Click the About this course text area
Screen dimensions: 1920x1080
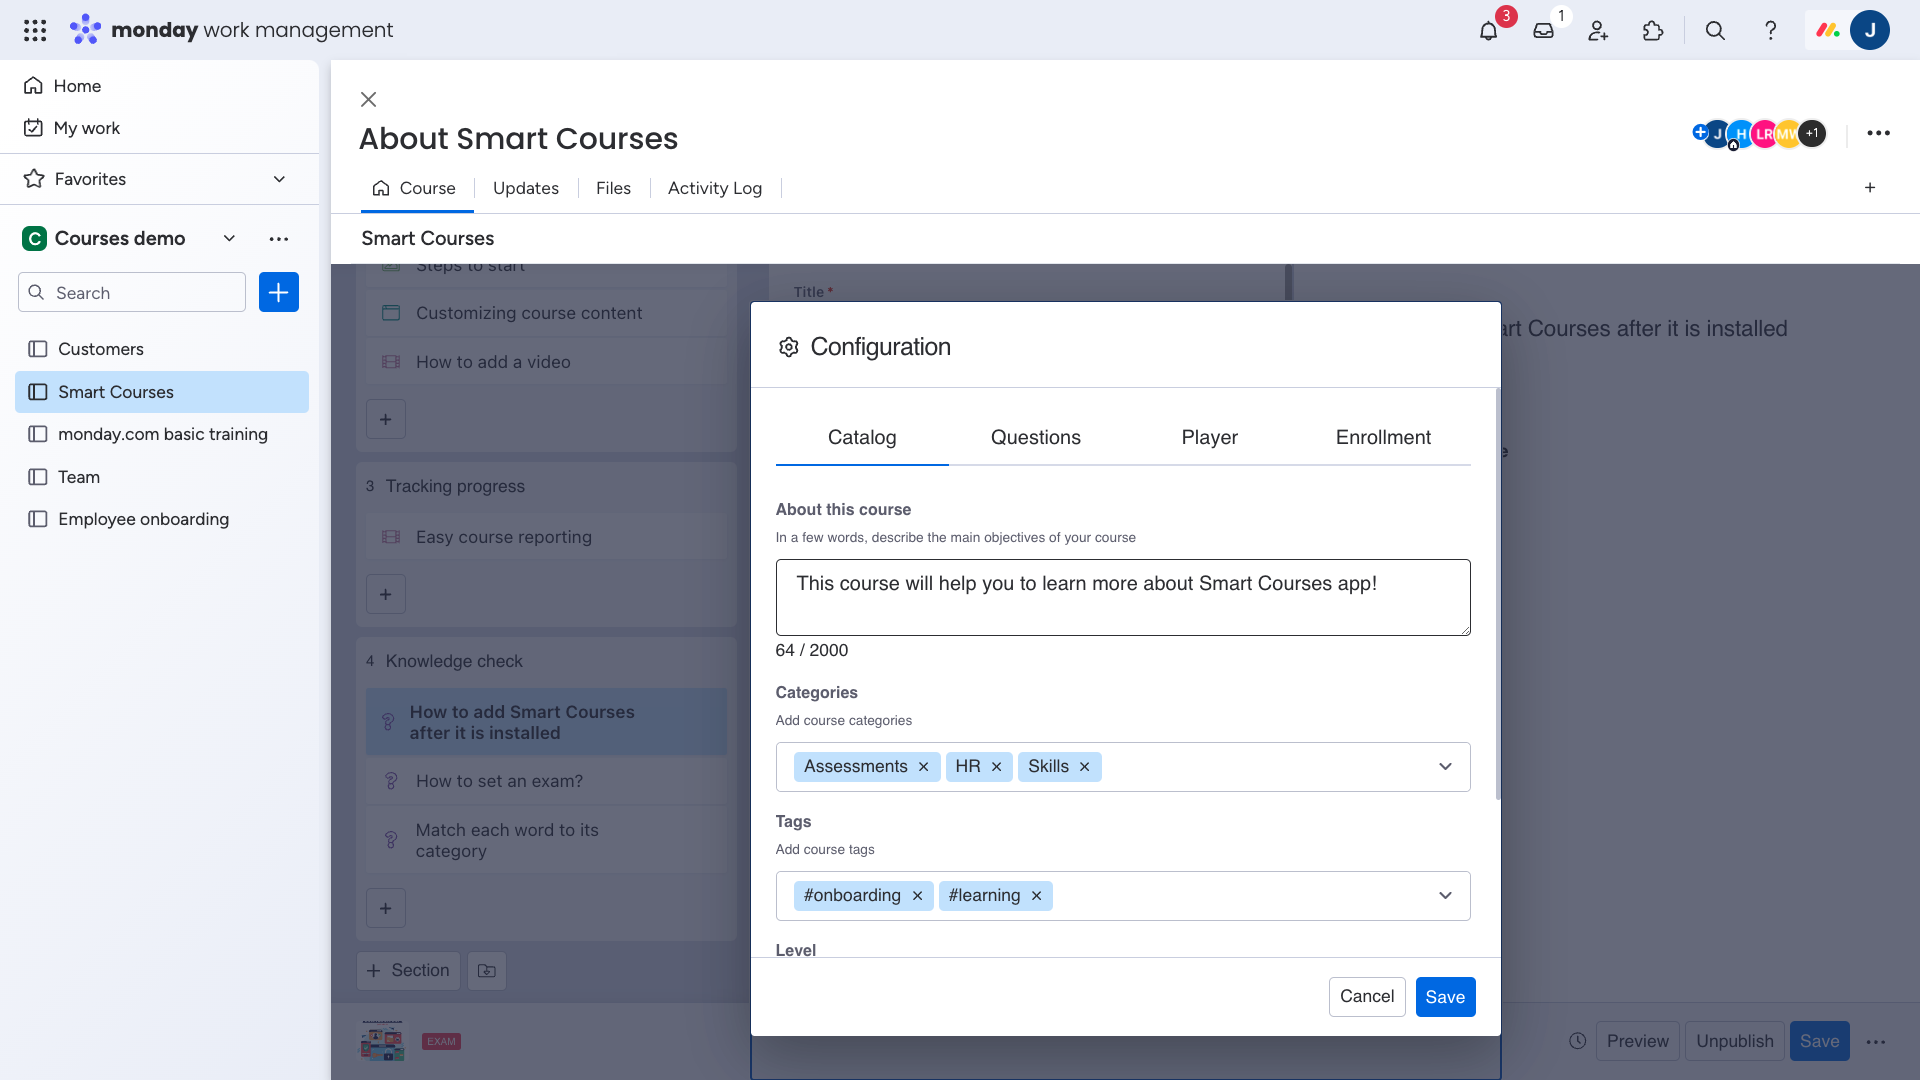point(1122,597)
